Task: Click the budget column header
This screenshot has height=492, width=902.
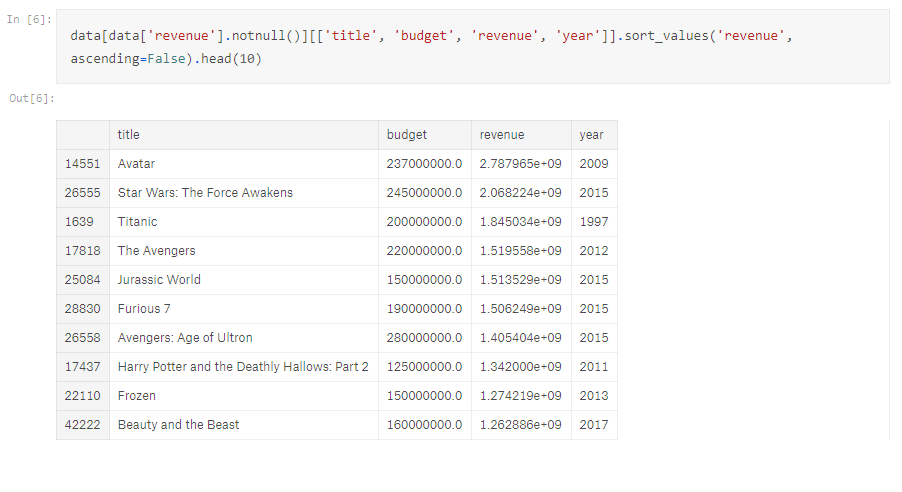Action: pos(425,135)
